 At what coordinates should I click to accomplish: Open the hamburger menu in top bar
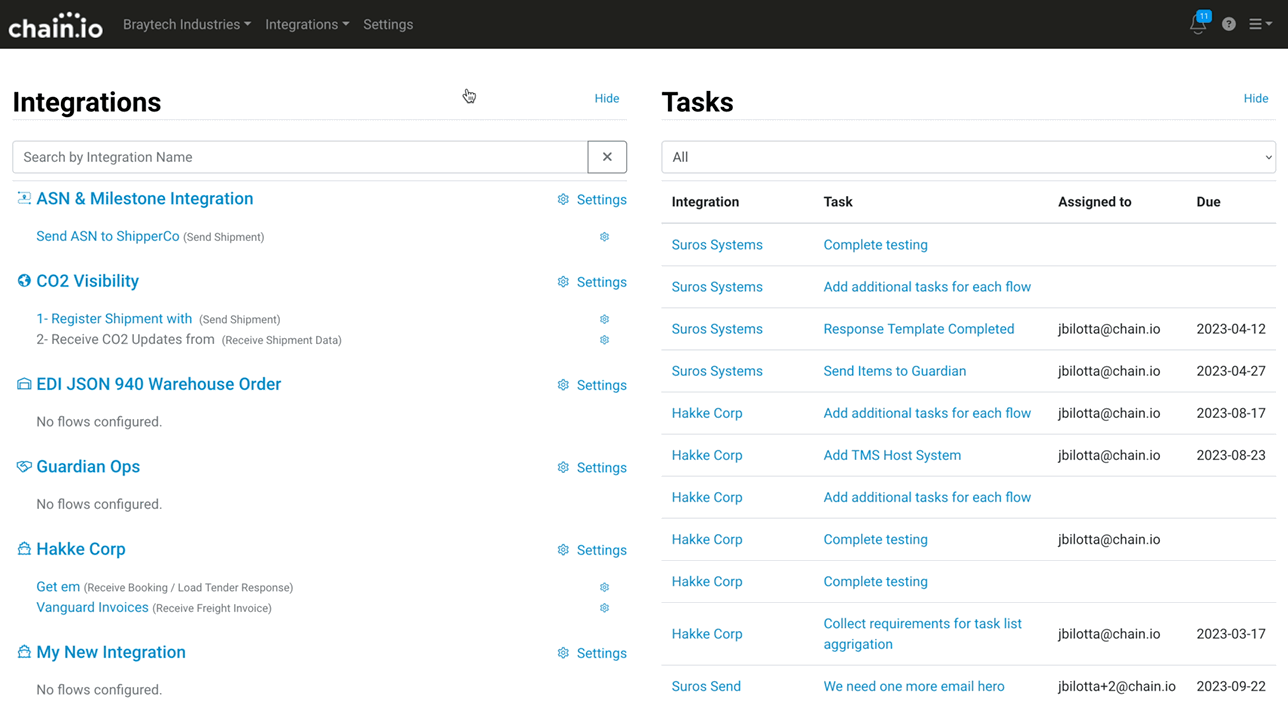click(1260, 24)
